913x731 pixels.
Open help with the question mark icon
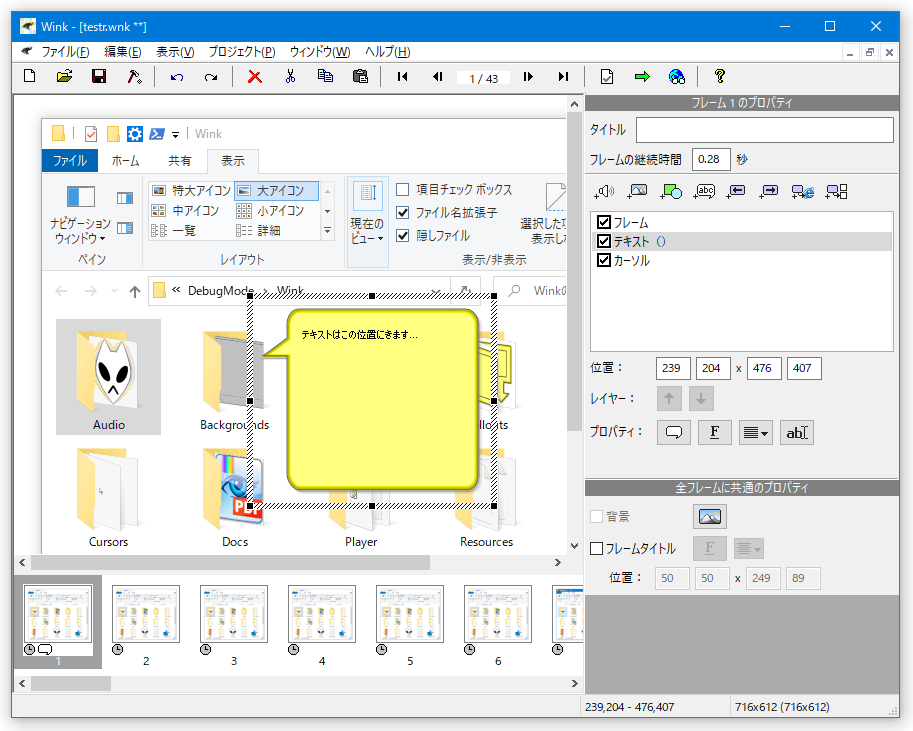(x=720, y=76)
